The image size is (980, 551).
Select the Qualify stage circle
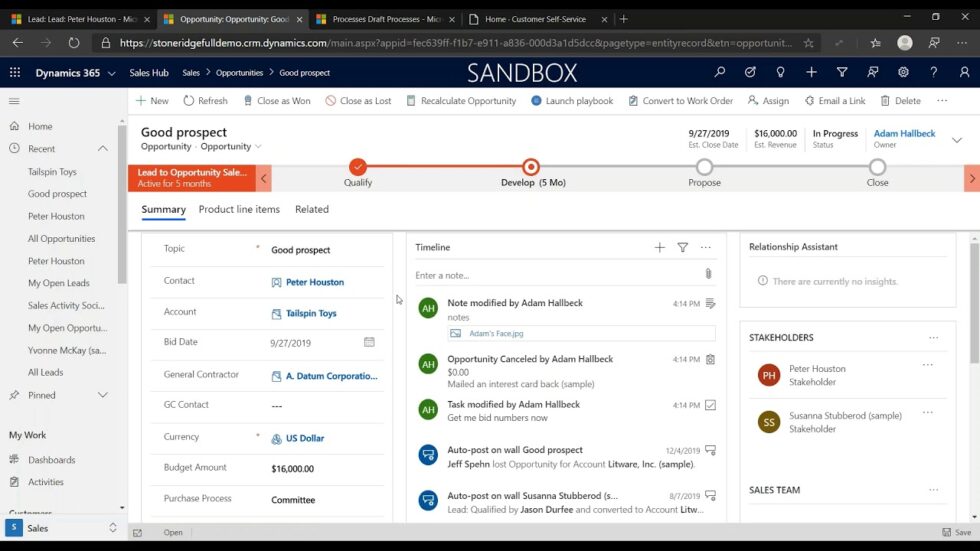coord(358,167)
